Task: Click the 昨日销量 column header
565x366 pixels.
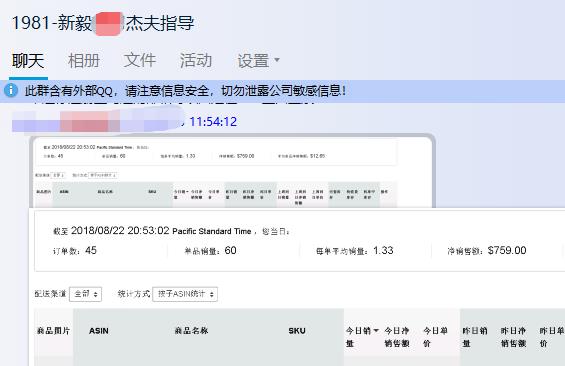Action: (475, 337)
